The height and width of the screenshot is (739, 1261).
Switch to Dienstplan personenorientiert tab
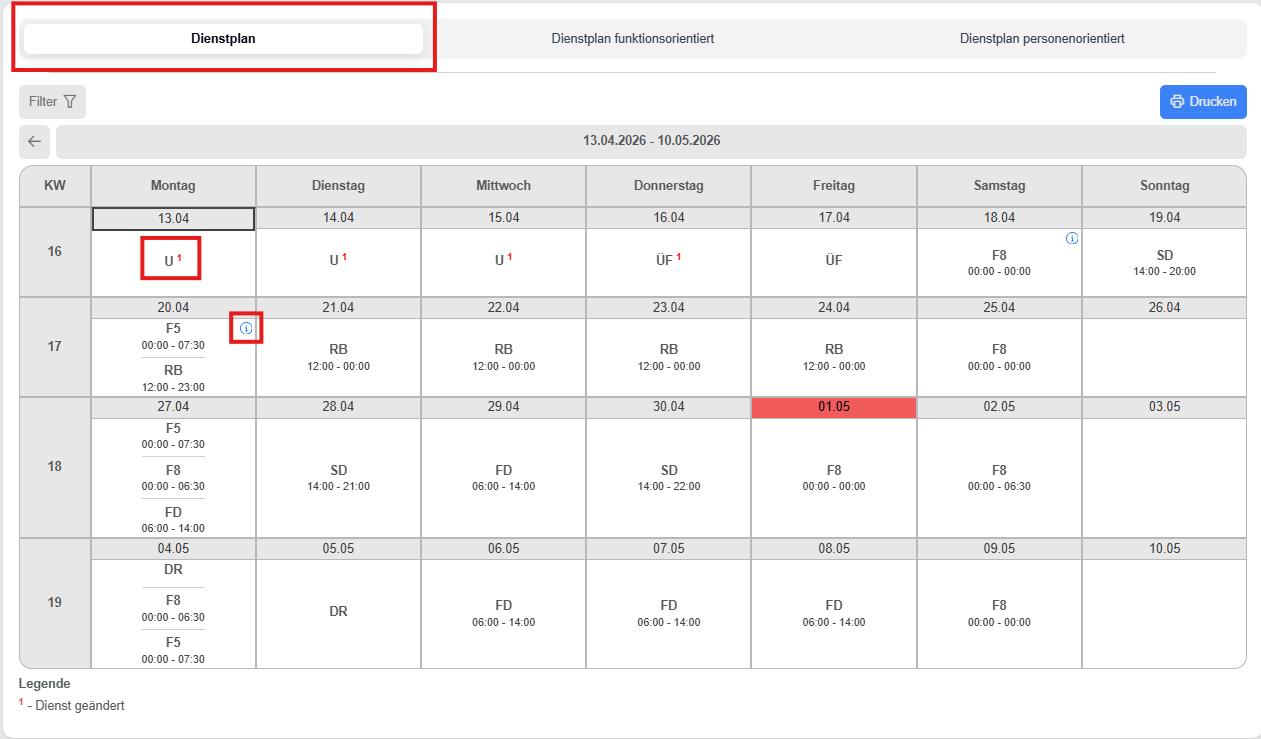tap(1042, 39)
